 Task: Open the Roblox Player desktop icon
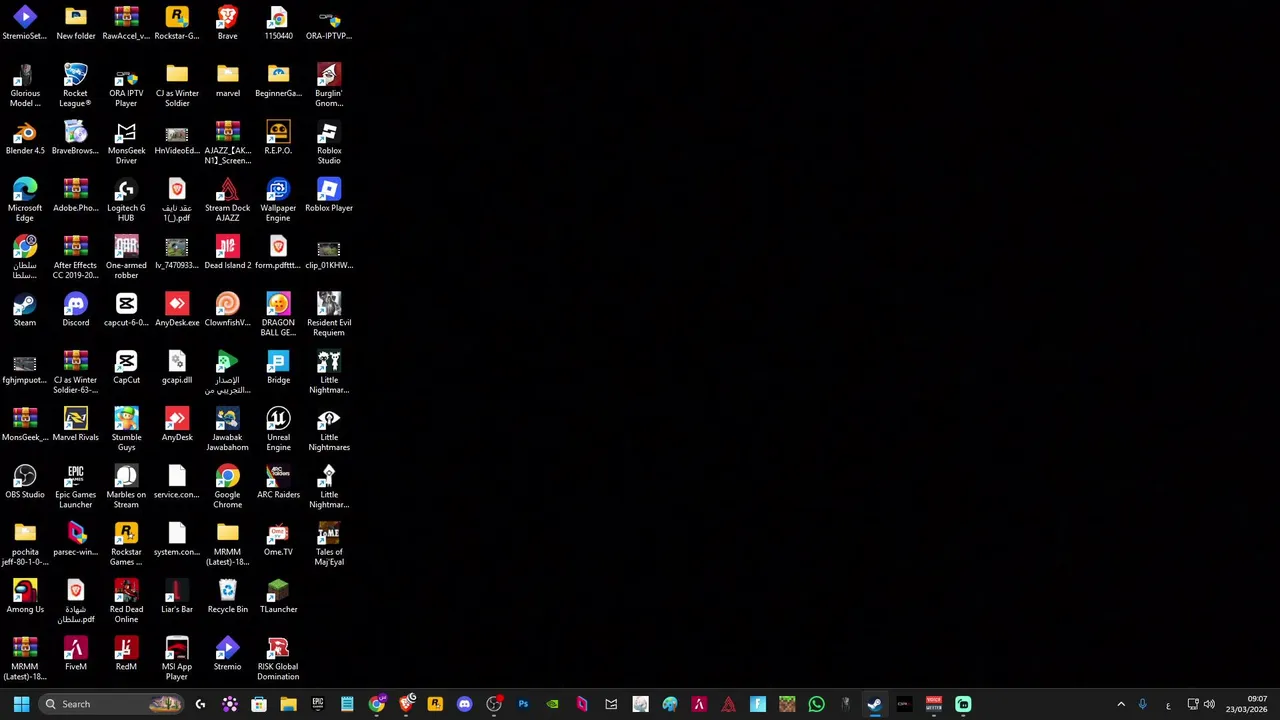pos(329,195)
